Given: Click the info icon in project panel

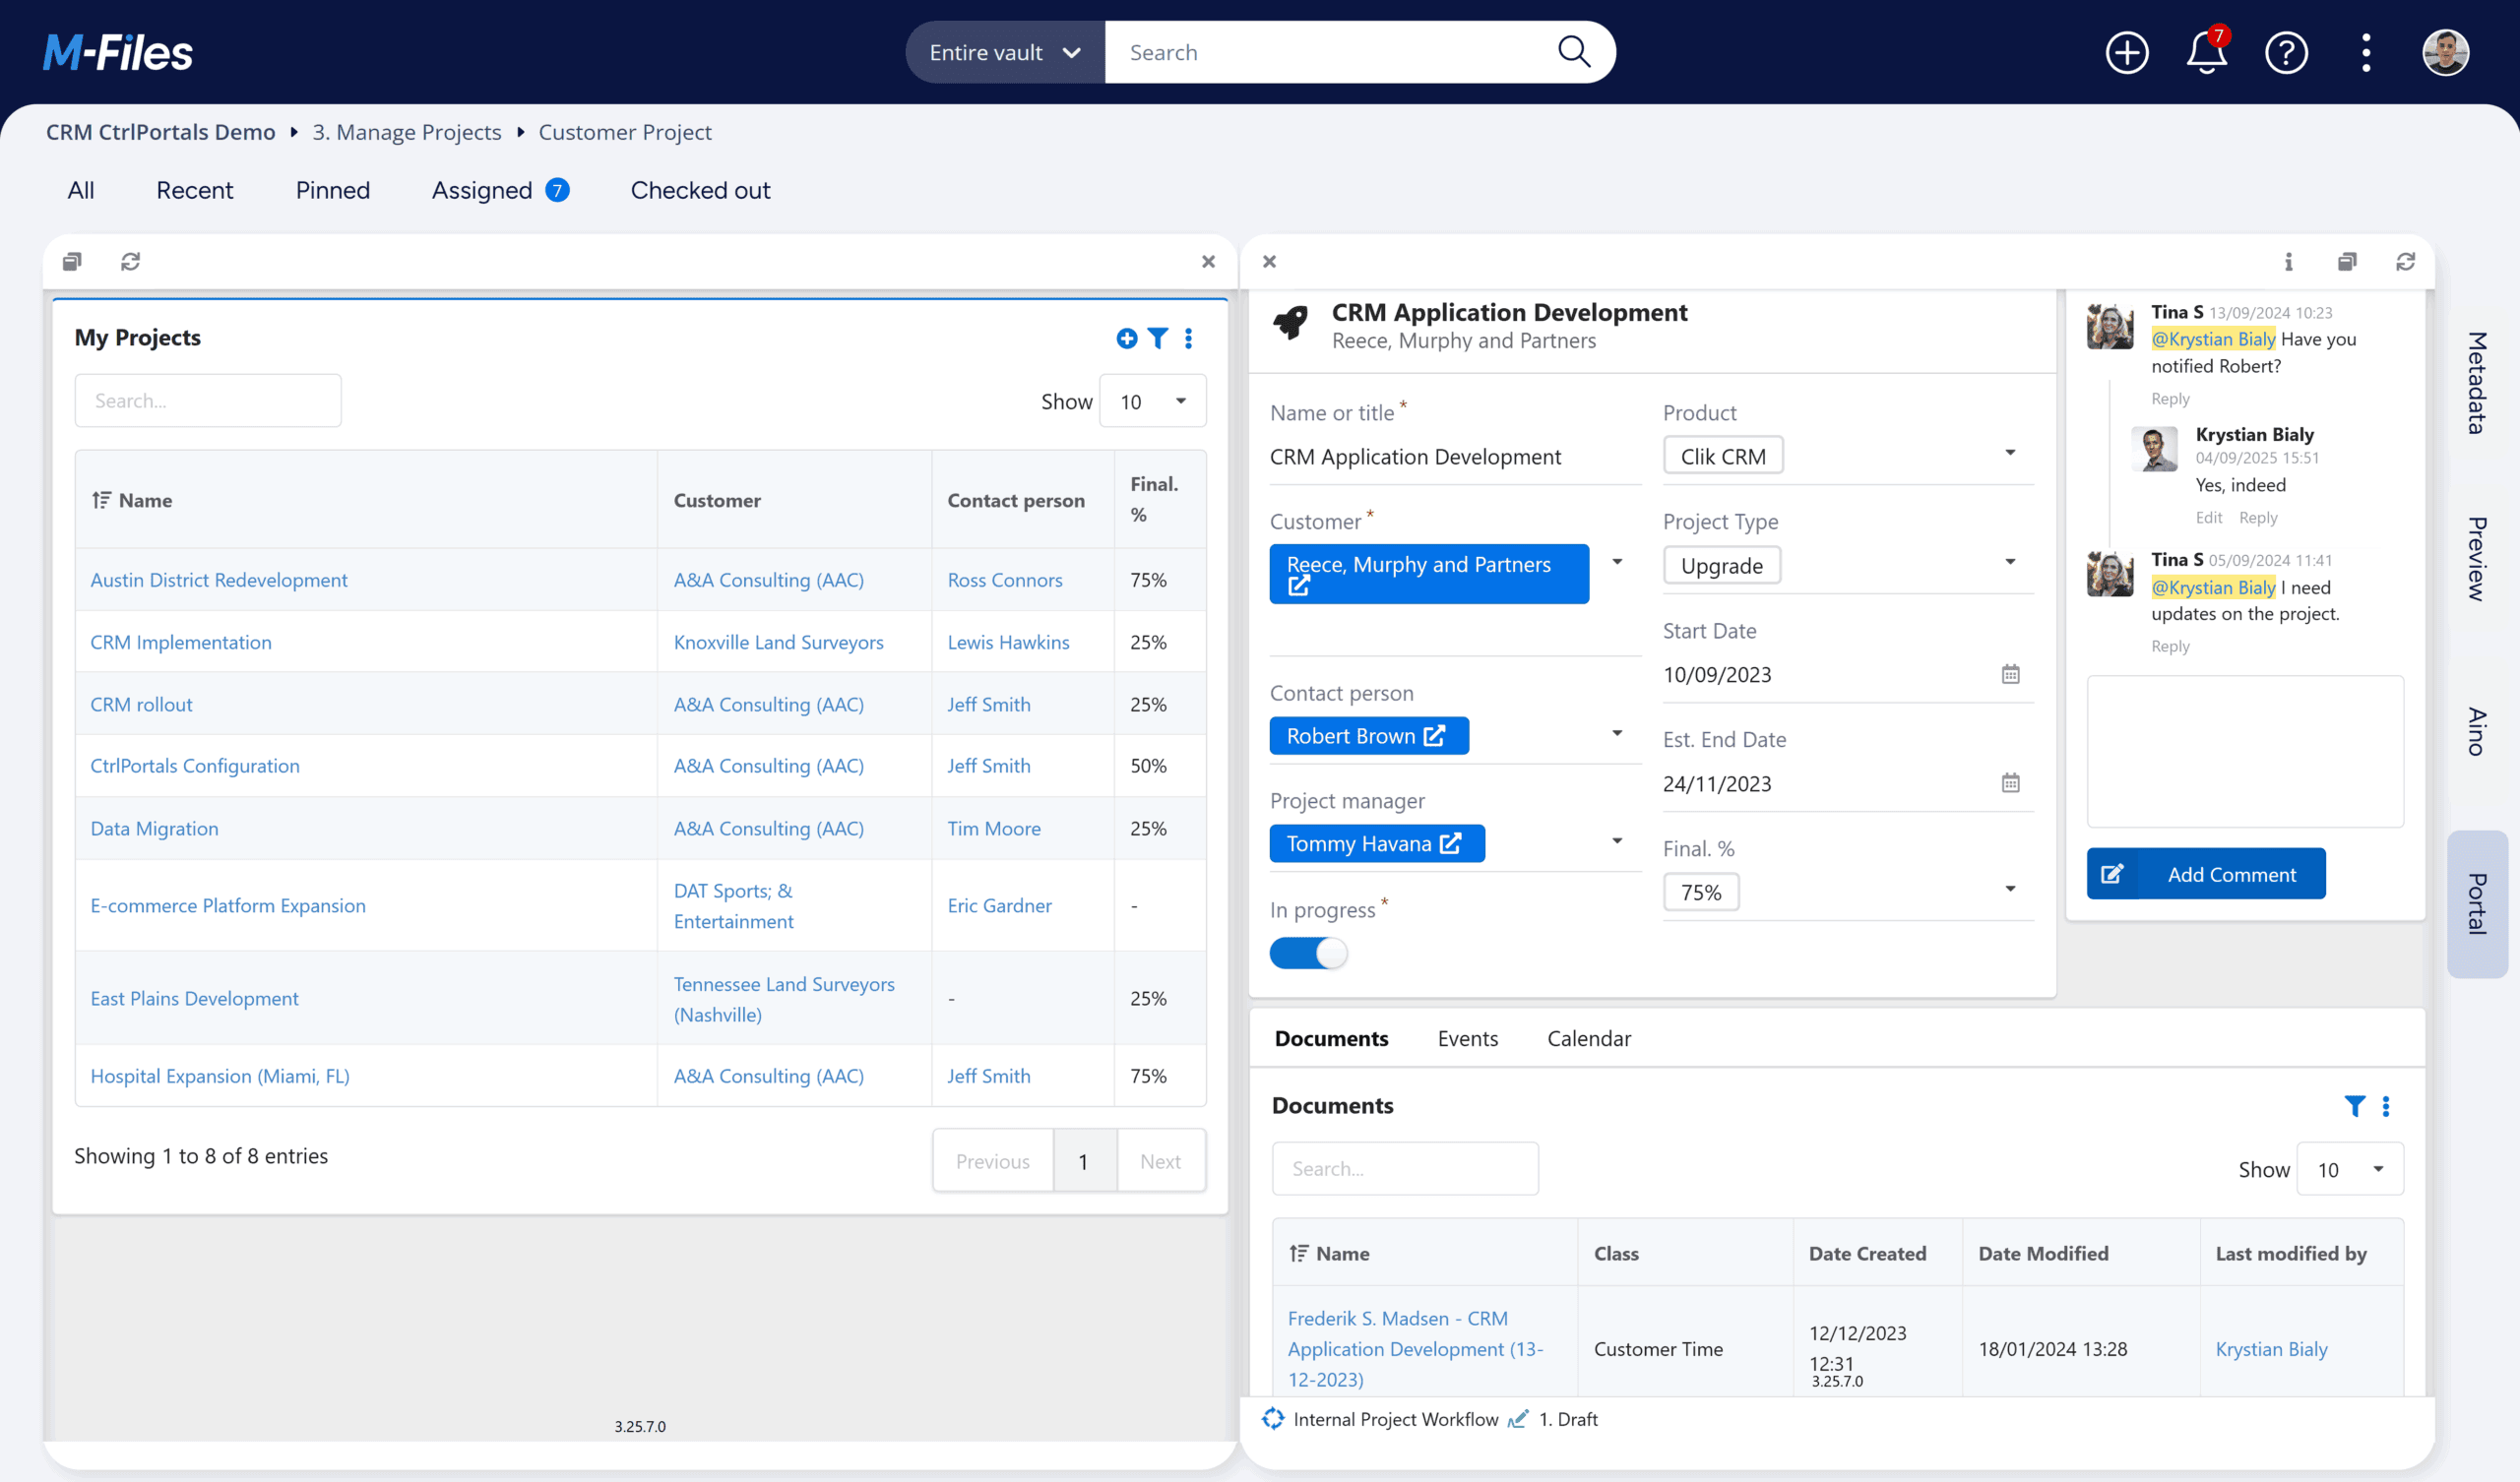Looking at the screenshot, I should (x=2287, y=261).
